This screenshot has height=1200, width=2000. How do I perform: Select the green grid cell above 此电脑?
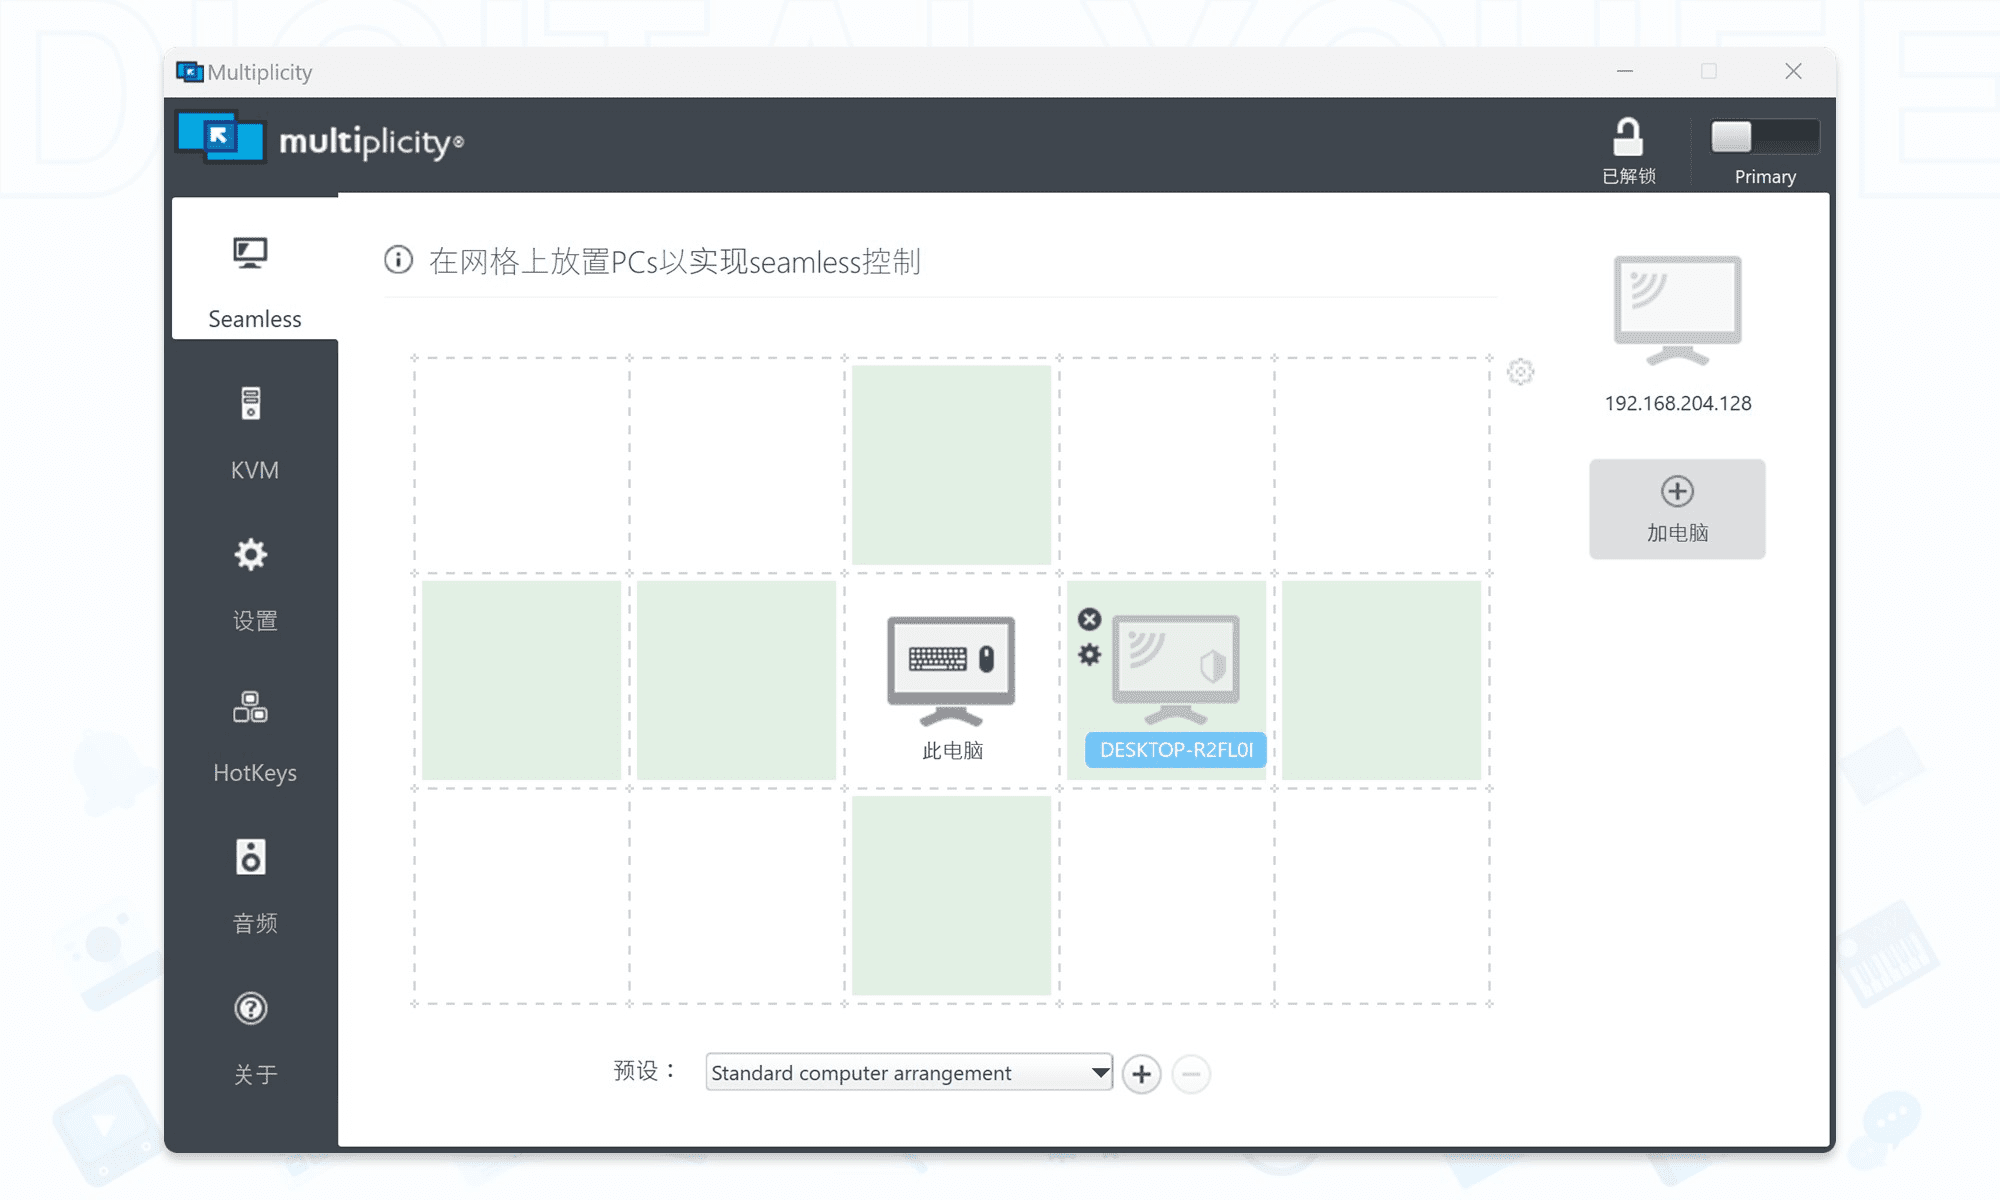(951, 464)
